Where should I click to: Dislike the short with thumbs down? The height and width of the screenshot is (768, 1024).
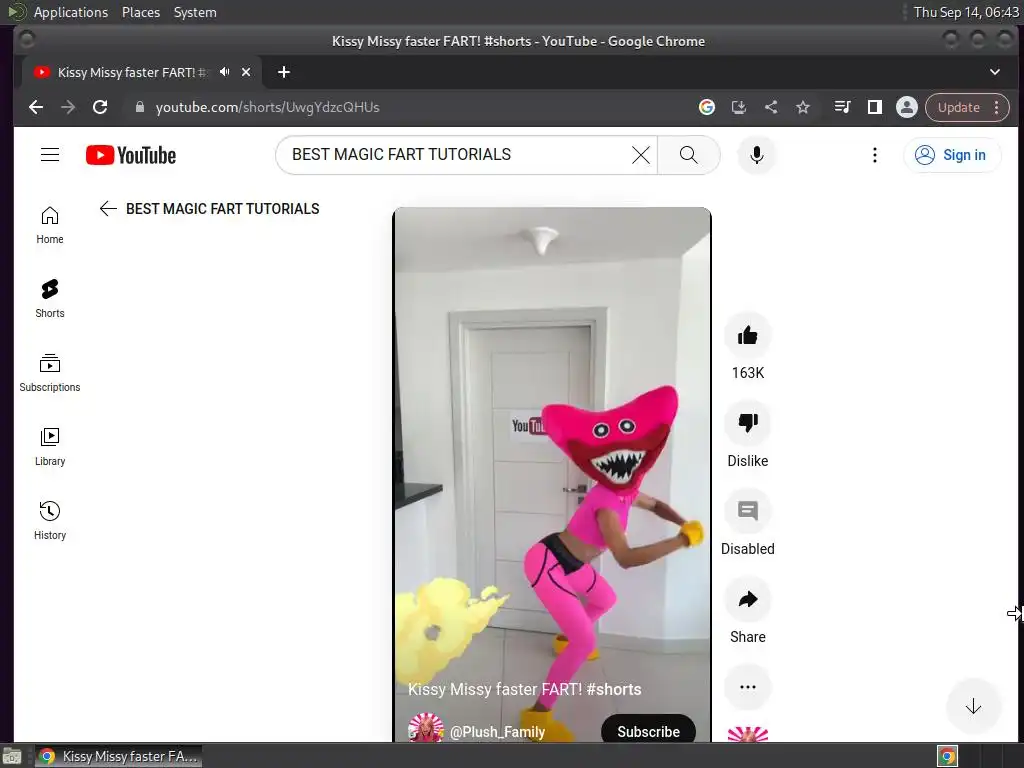click(748, 423)
